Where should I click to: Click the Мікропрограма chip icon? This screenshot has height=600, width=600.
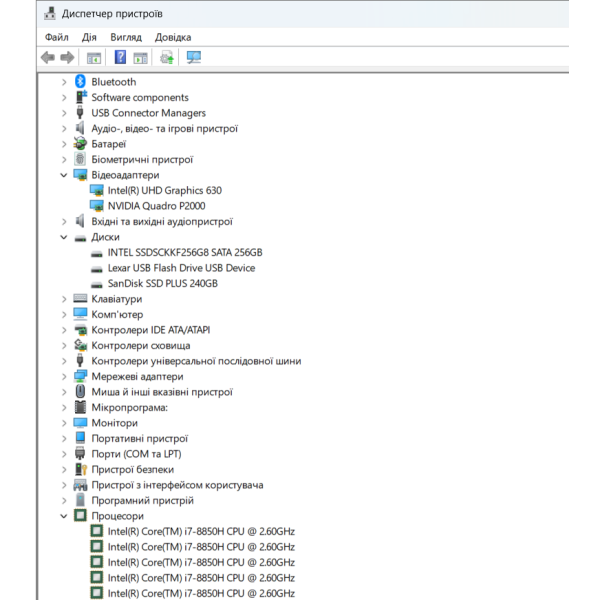point(80,407)
